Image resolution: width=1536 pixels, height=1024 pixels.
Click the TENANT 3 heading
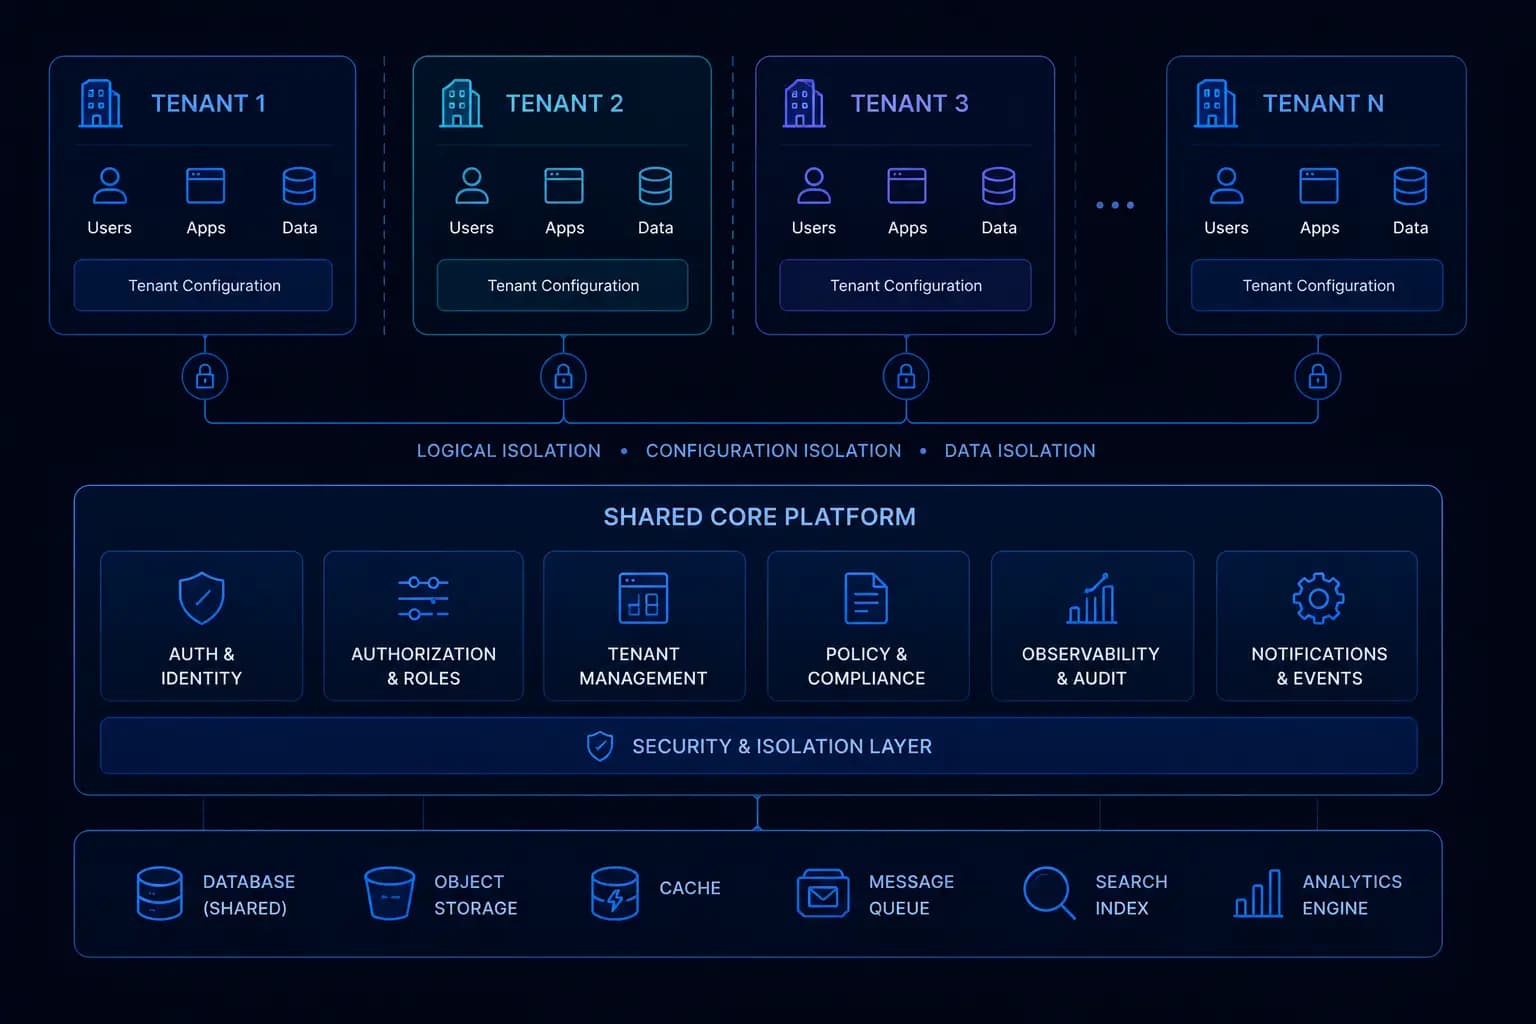909,104
